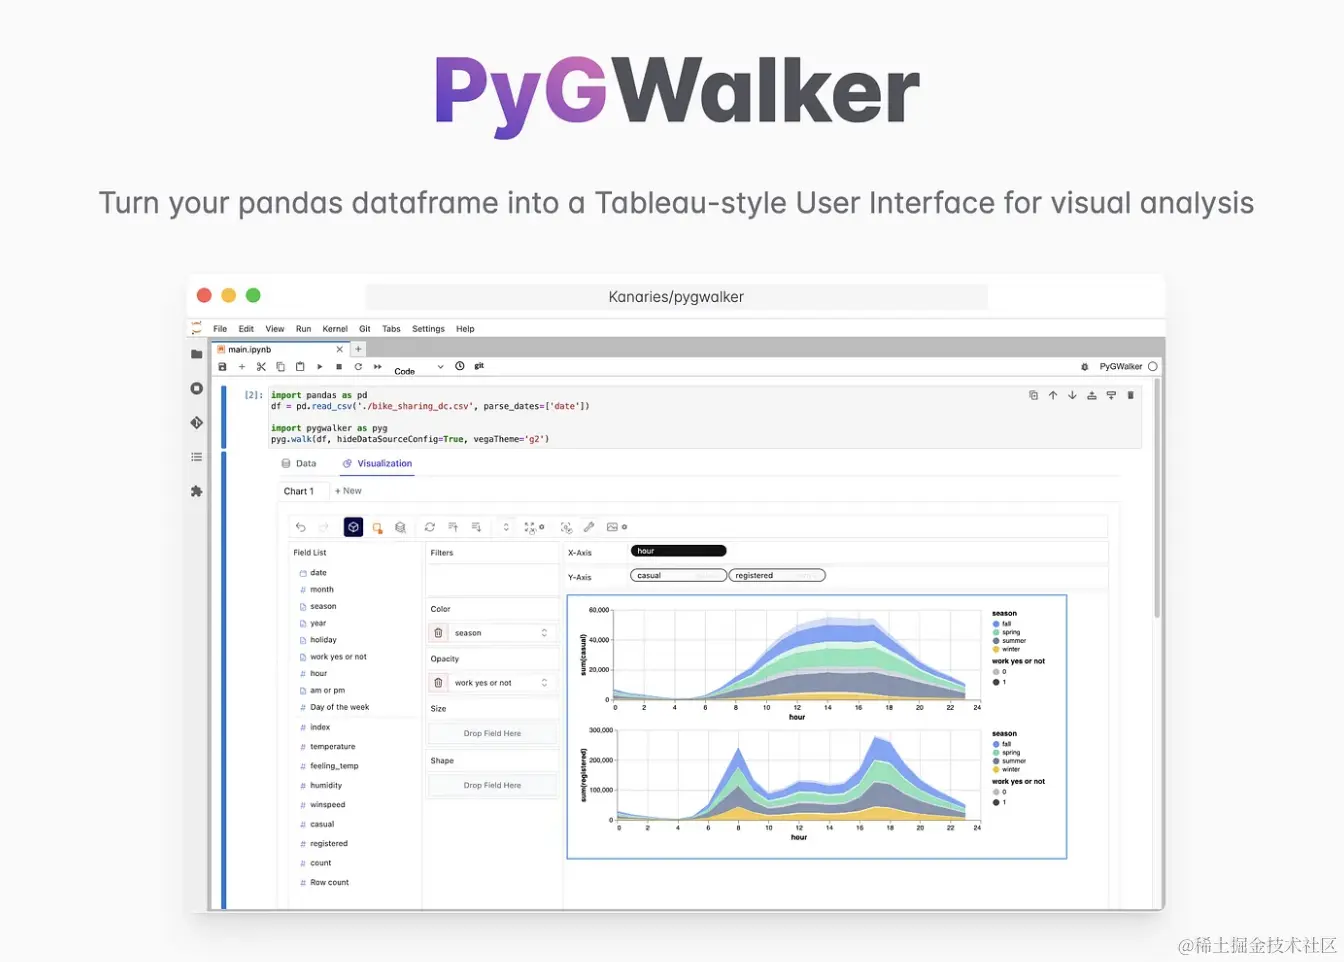Screen dimensions: 1344x962
Task: Remove the work yes or not opacity trash icon
Action: point(438,683)
